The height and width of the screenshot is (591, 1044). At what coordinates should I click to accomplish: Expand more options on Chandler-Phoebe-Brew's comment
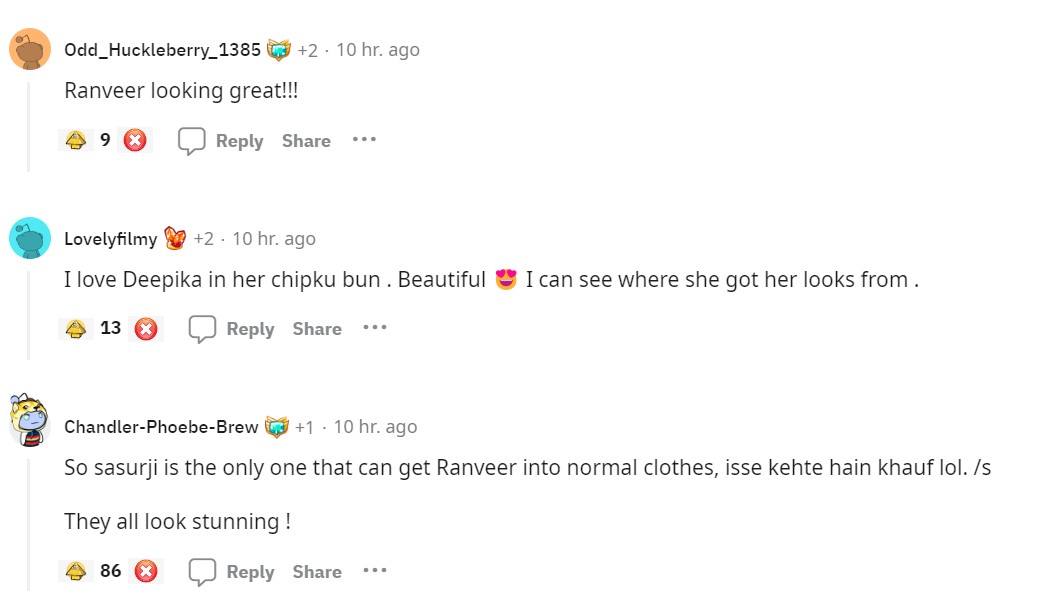pyautogui.click(x=375, y=571)
